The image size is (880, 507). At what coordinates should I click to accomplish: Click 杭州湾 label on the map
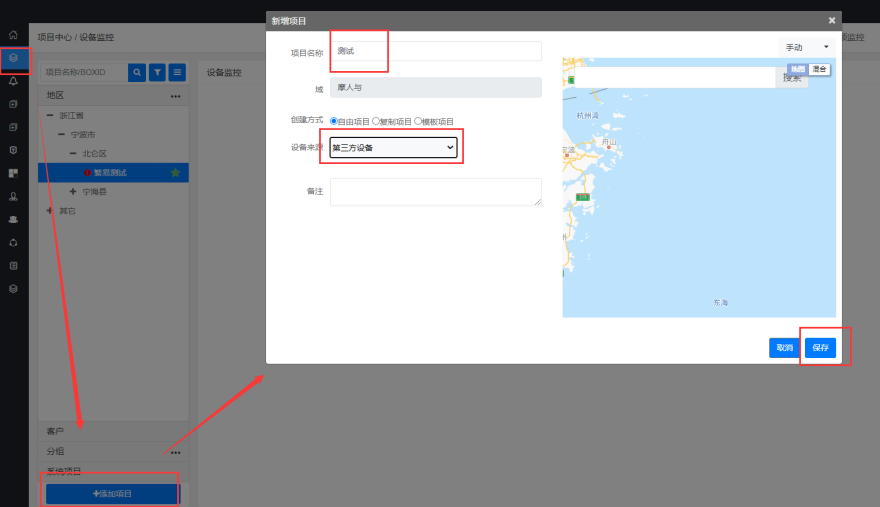[x=588, y=116]
